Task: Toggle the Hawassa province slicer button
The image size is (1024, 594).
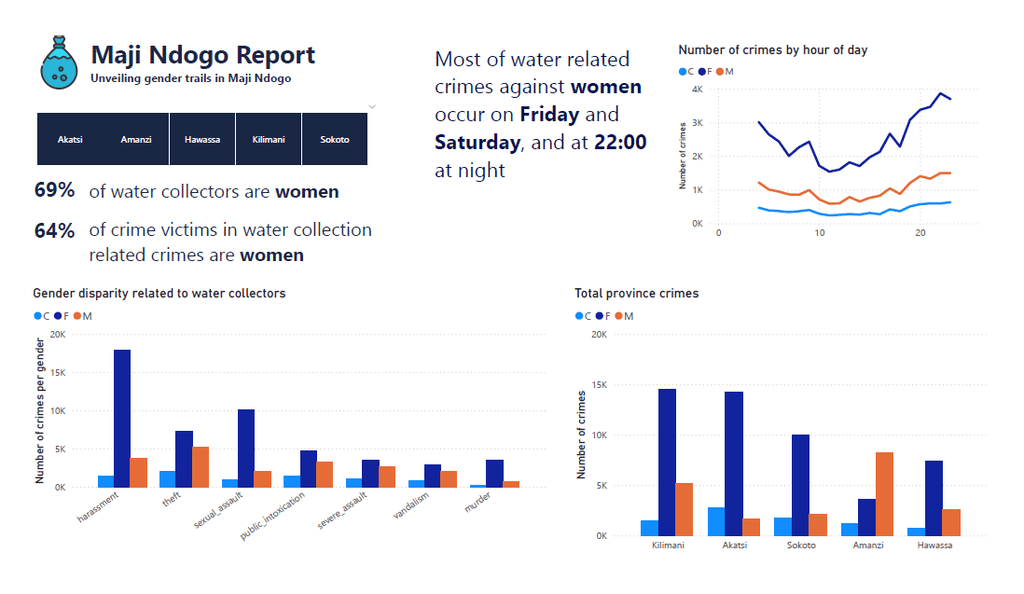Action: tap(202, 139)
